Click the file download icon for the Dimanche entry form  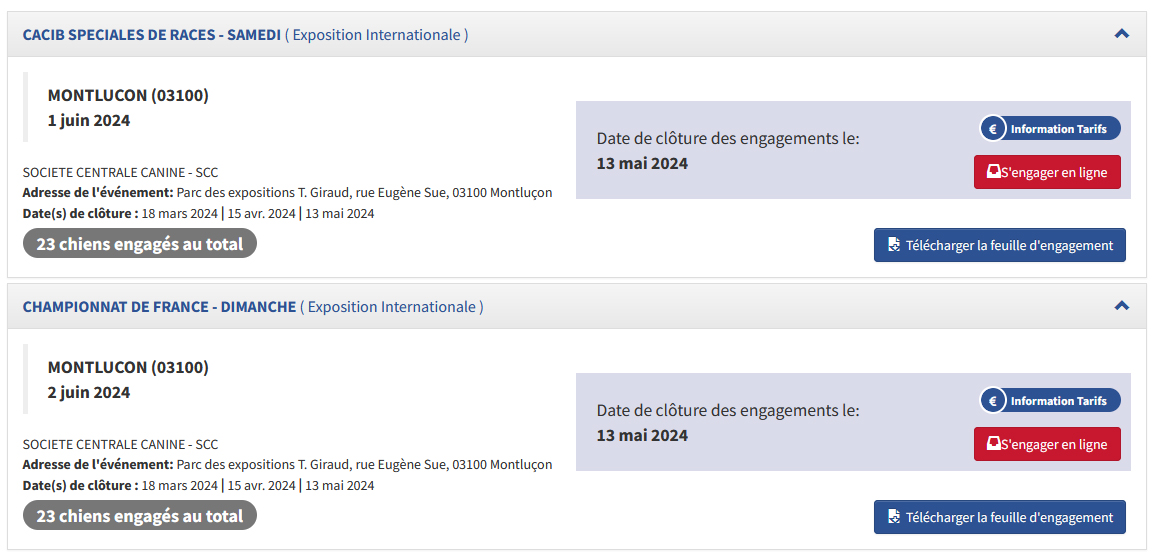[x=894, y=517]
